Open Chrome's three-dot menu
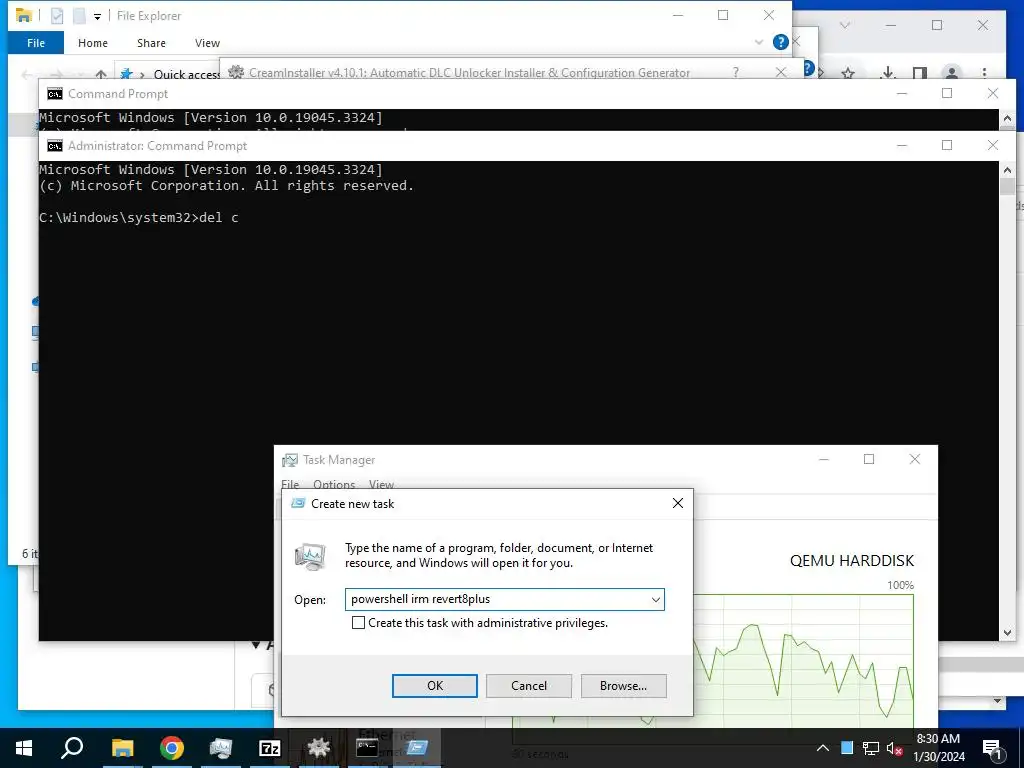 tap(984, 73)
